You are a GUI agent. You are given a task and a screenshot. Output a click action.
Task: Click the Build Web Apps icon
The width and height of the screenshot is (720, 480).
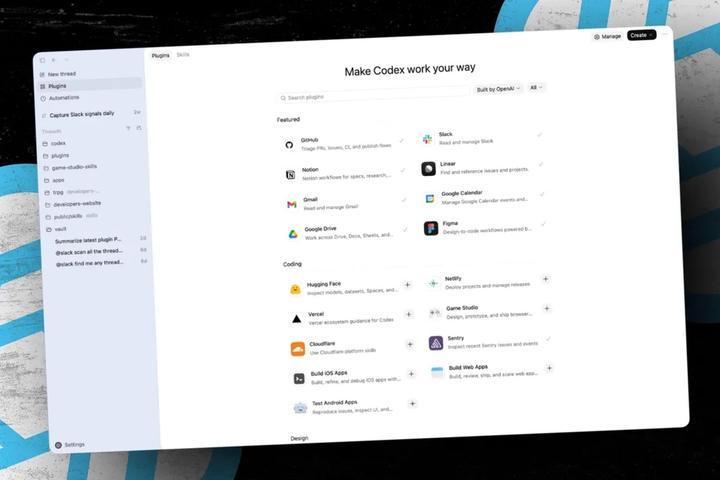click(x=437, y=372)
